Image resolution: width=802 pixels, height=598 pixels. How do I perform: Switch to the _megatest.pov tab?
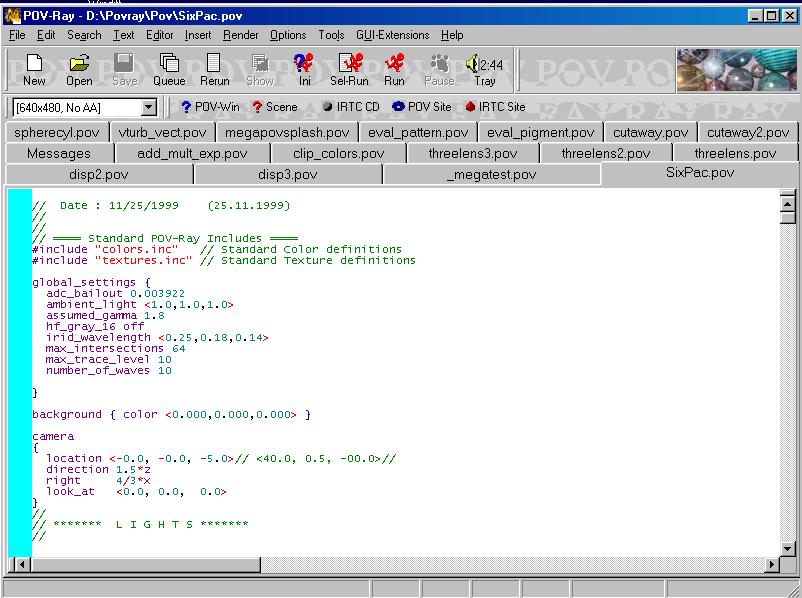pos(491,174)
